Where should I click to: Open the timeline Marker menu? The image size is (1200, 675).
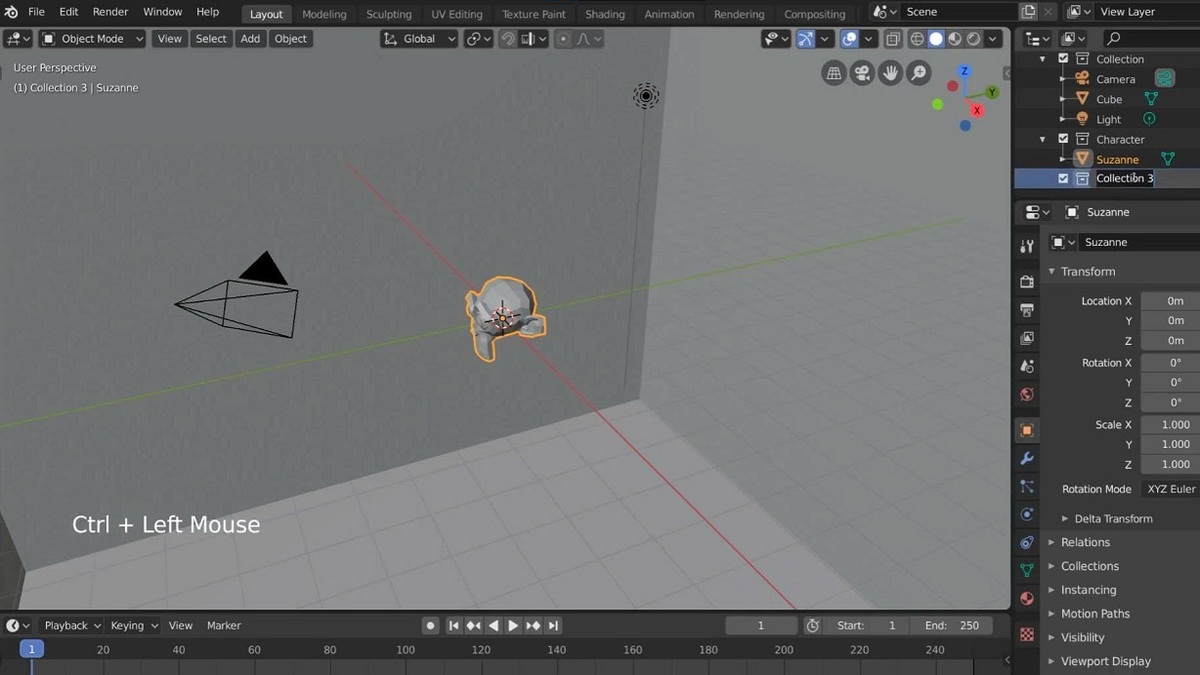(224, 625)
